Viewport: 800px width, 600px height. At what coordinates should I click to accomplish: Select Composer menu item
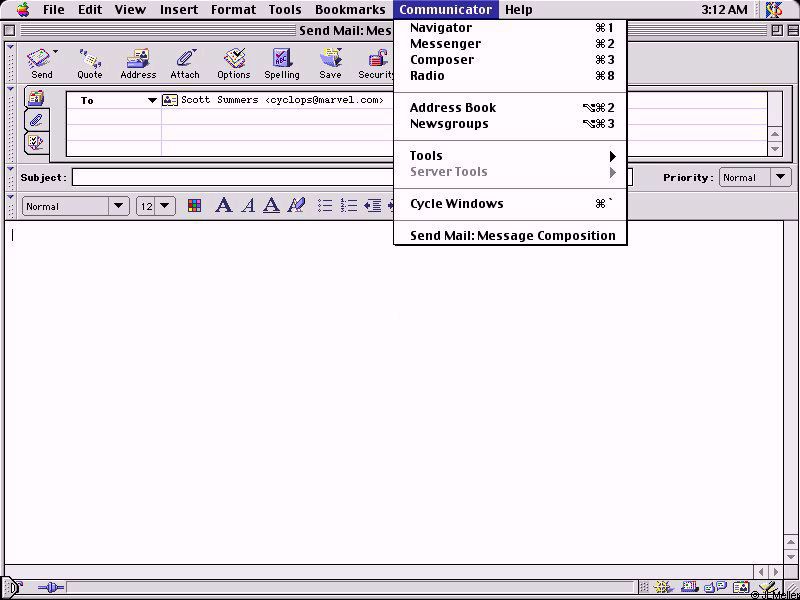coord(510,60)
